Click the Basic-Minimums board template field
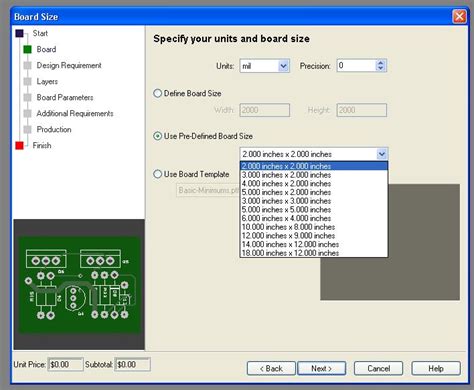 tap(208, 190)
